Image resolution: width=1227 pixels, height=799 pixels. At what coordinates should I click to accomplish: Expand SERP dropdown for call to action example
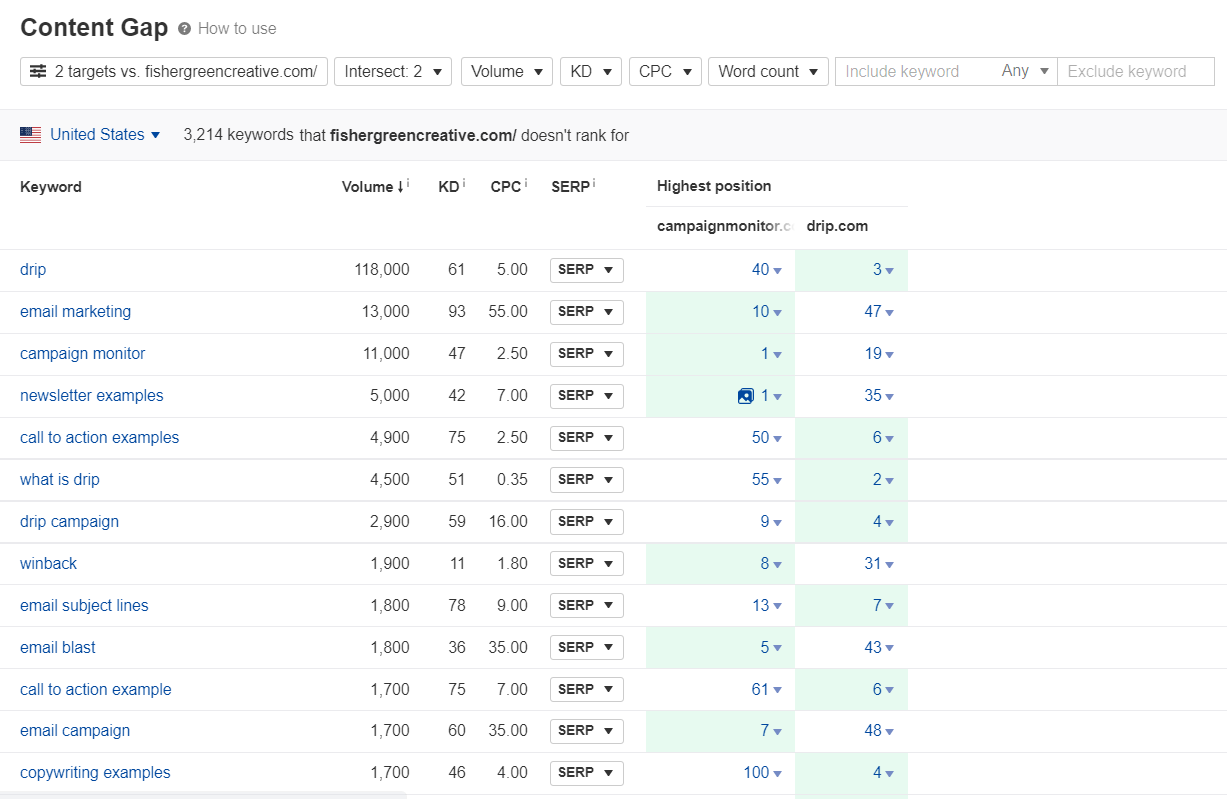(587, 690)
